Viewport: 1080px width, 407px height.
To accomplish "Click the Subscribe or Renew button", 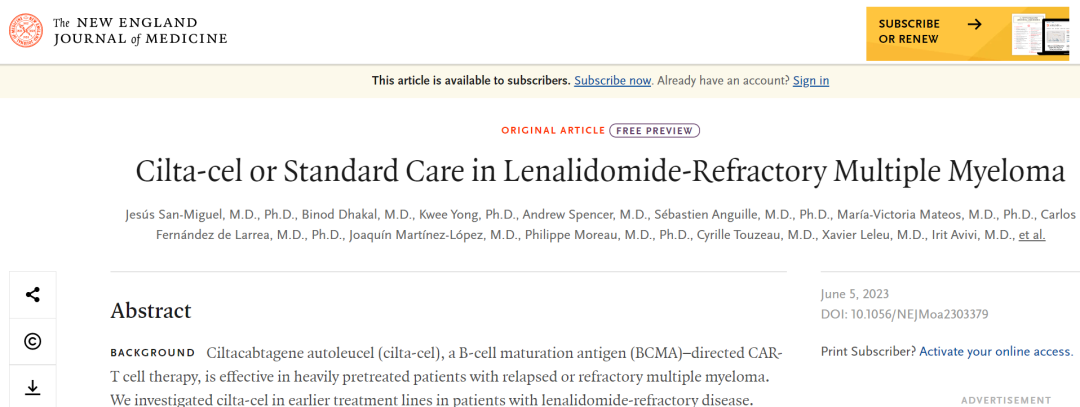I will (968, 34).
